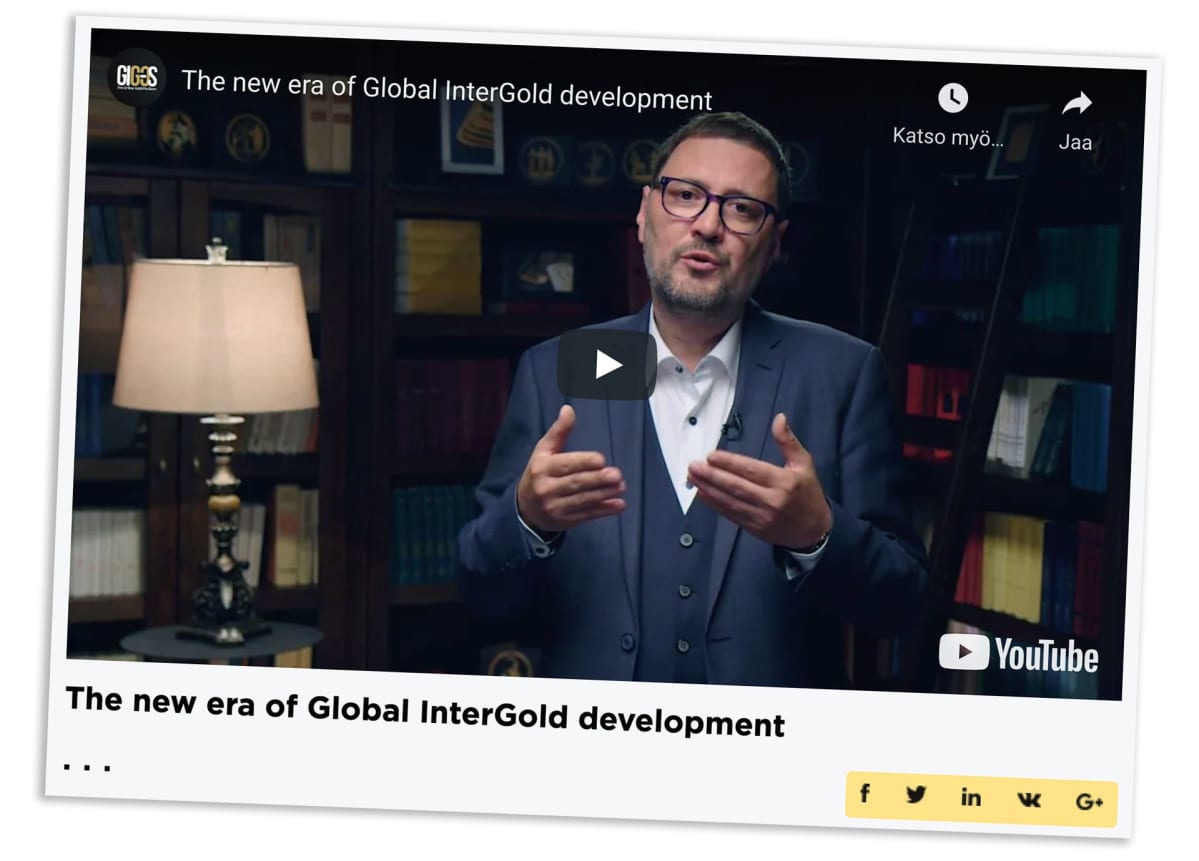Click the Jaa share arrow icon
This screenshot has height=861, width=1199.
click(1077, 103)
